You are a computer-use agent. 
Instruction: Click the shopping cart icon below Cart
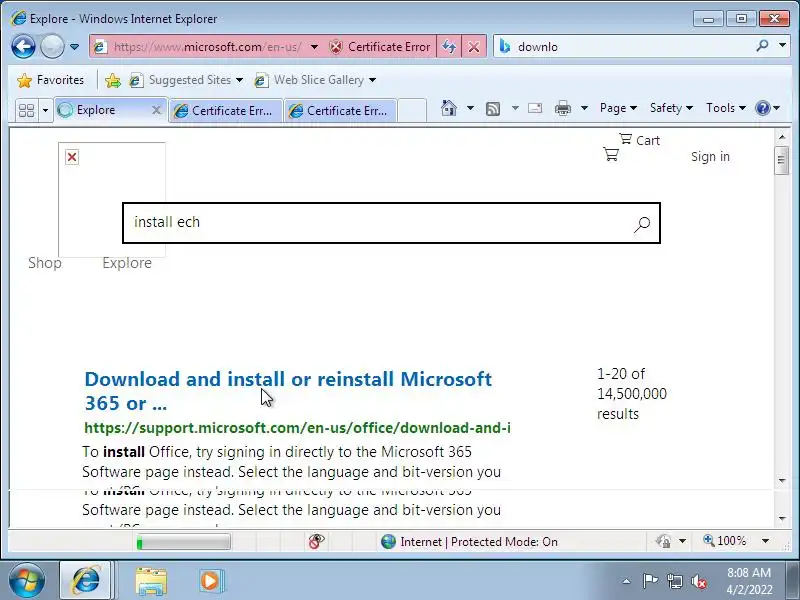point(611,154)
